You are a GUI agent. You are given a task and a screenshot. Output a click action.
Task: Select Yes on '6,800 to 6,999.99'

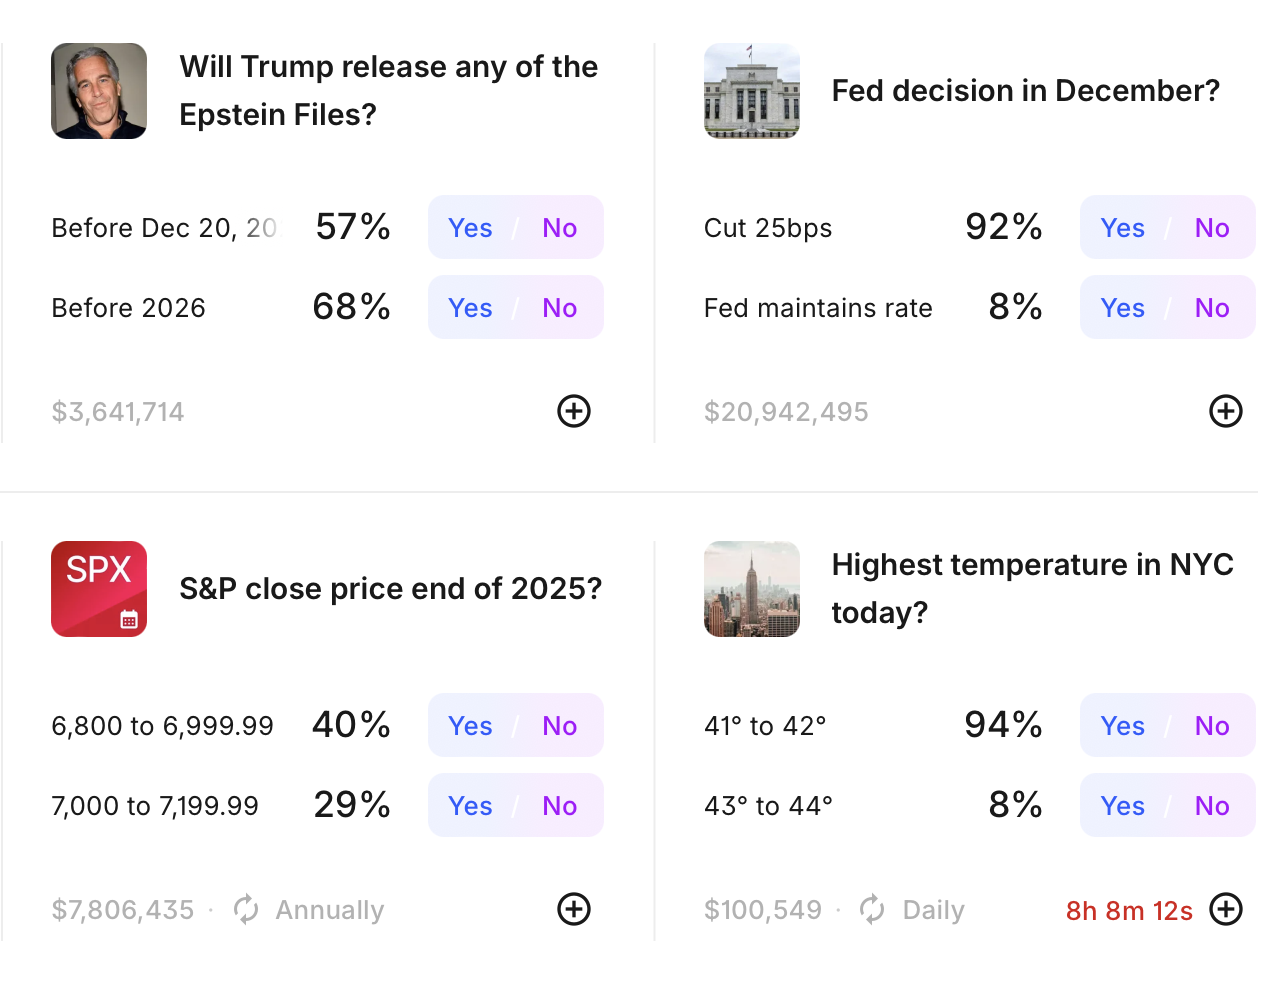click(x=470, y=725)
